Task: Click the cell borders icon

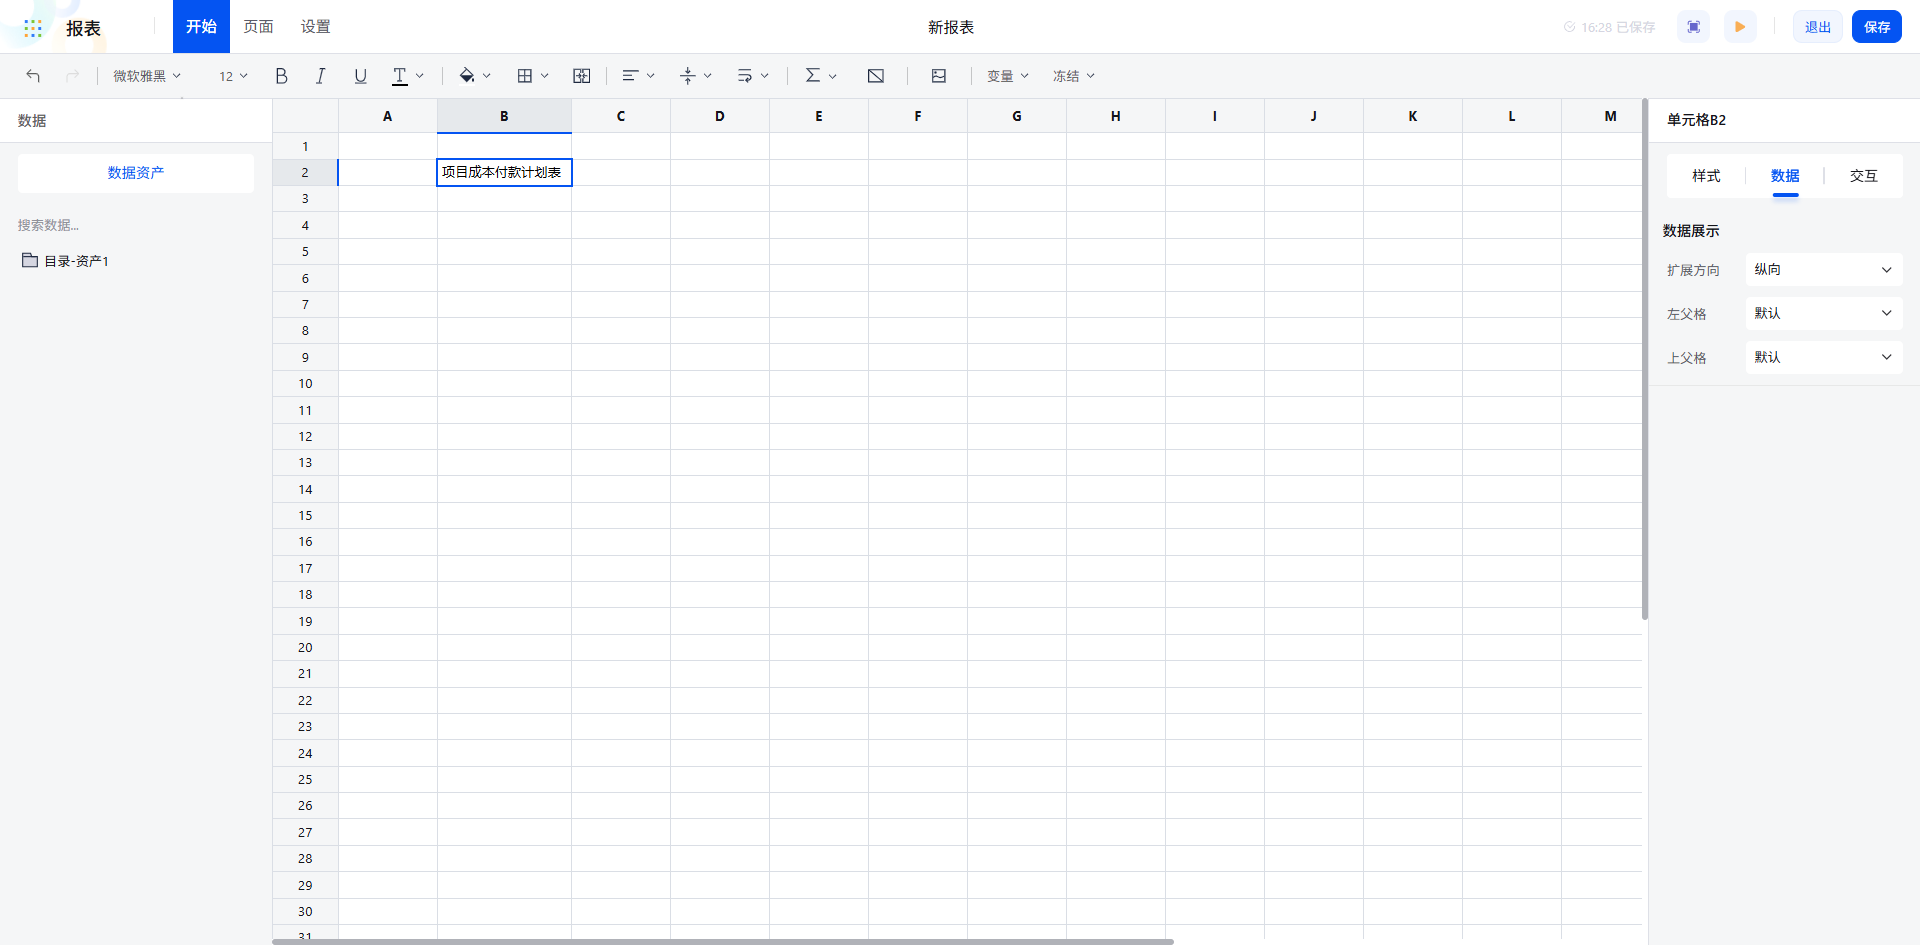Action: (525, 76)
